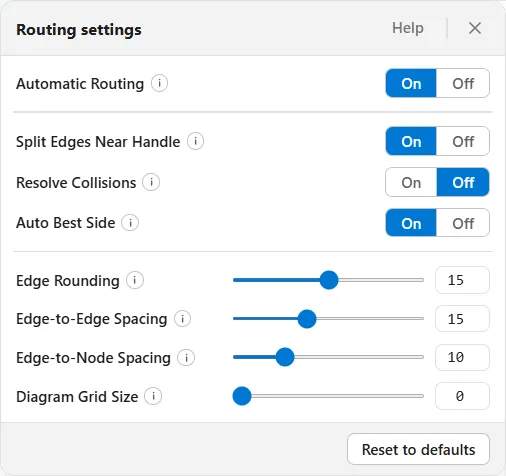
Task: Select Off for Resolve Collisions
Action: (463, 182)
